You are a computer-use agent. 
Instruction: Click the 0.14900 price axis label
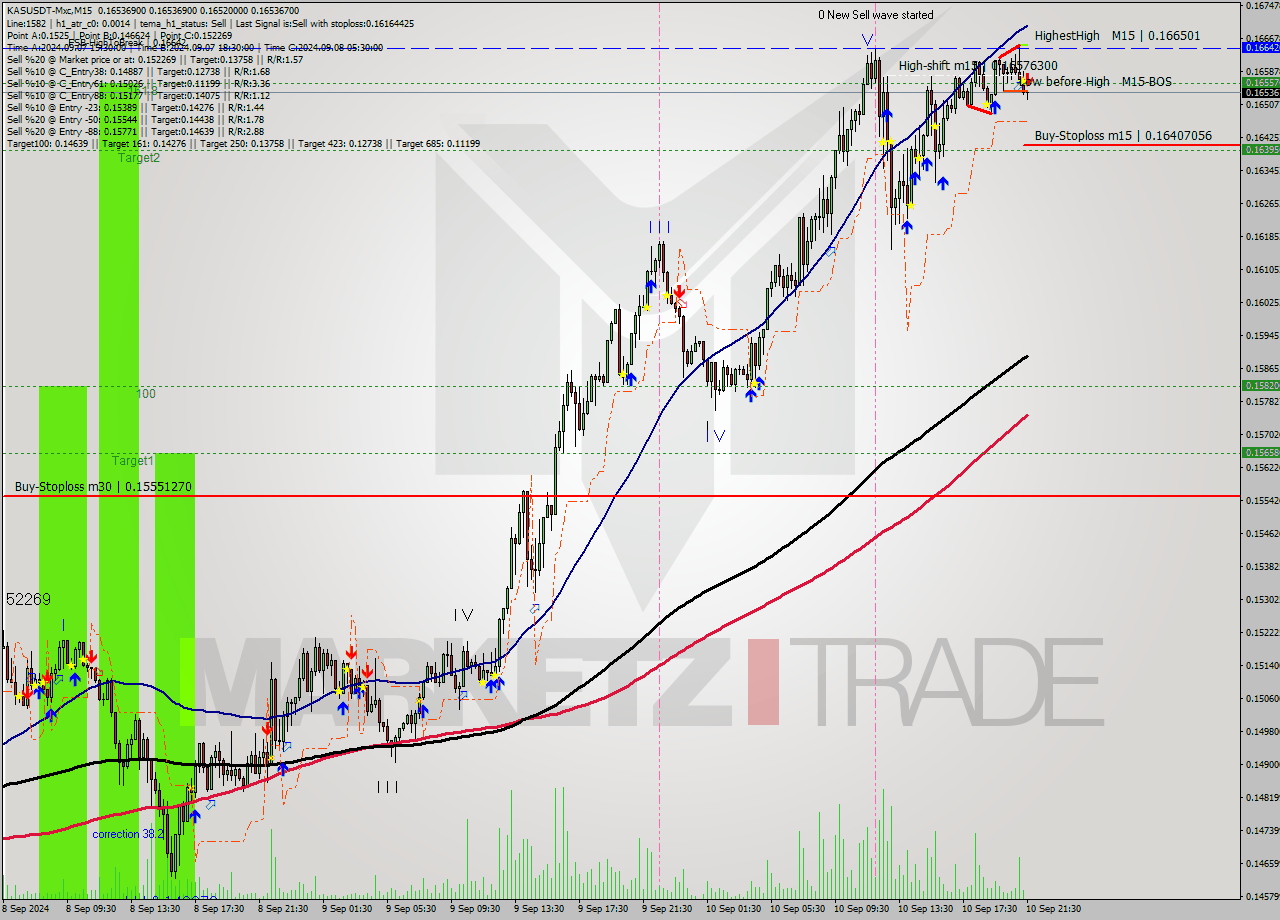click(x=1260, y=764)
